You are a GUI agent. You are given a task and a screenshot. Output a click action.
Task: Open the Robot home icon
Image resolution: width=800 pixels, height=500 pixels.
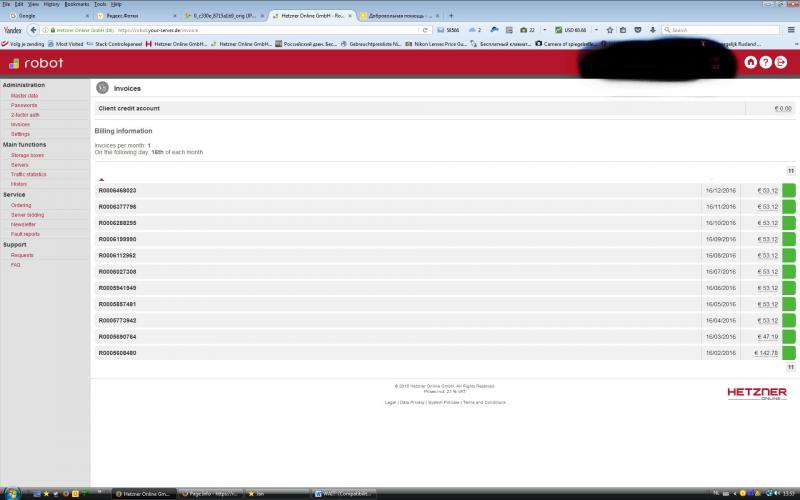coord(751,62)
